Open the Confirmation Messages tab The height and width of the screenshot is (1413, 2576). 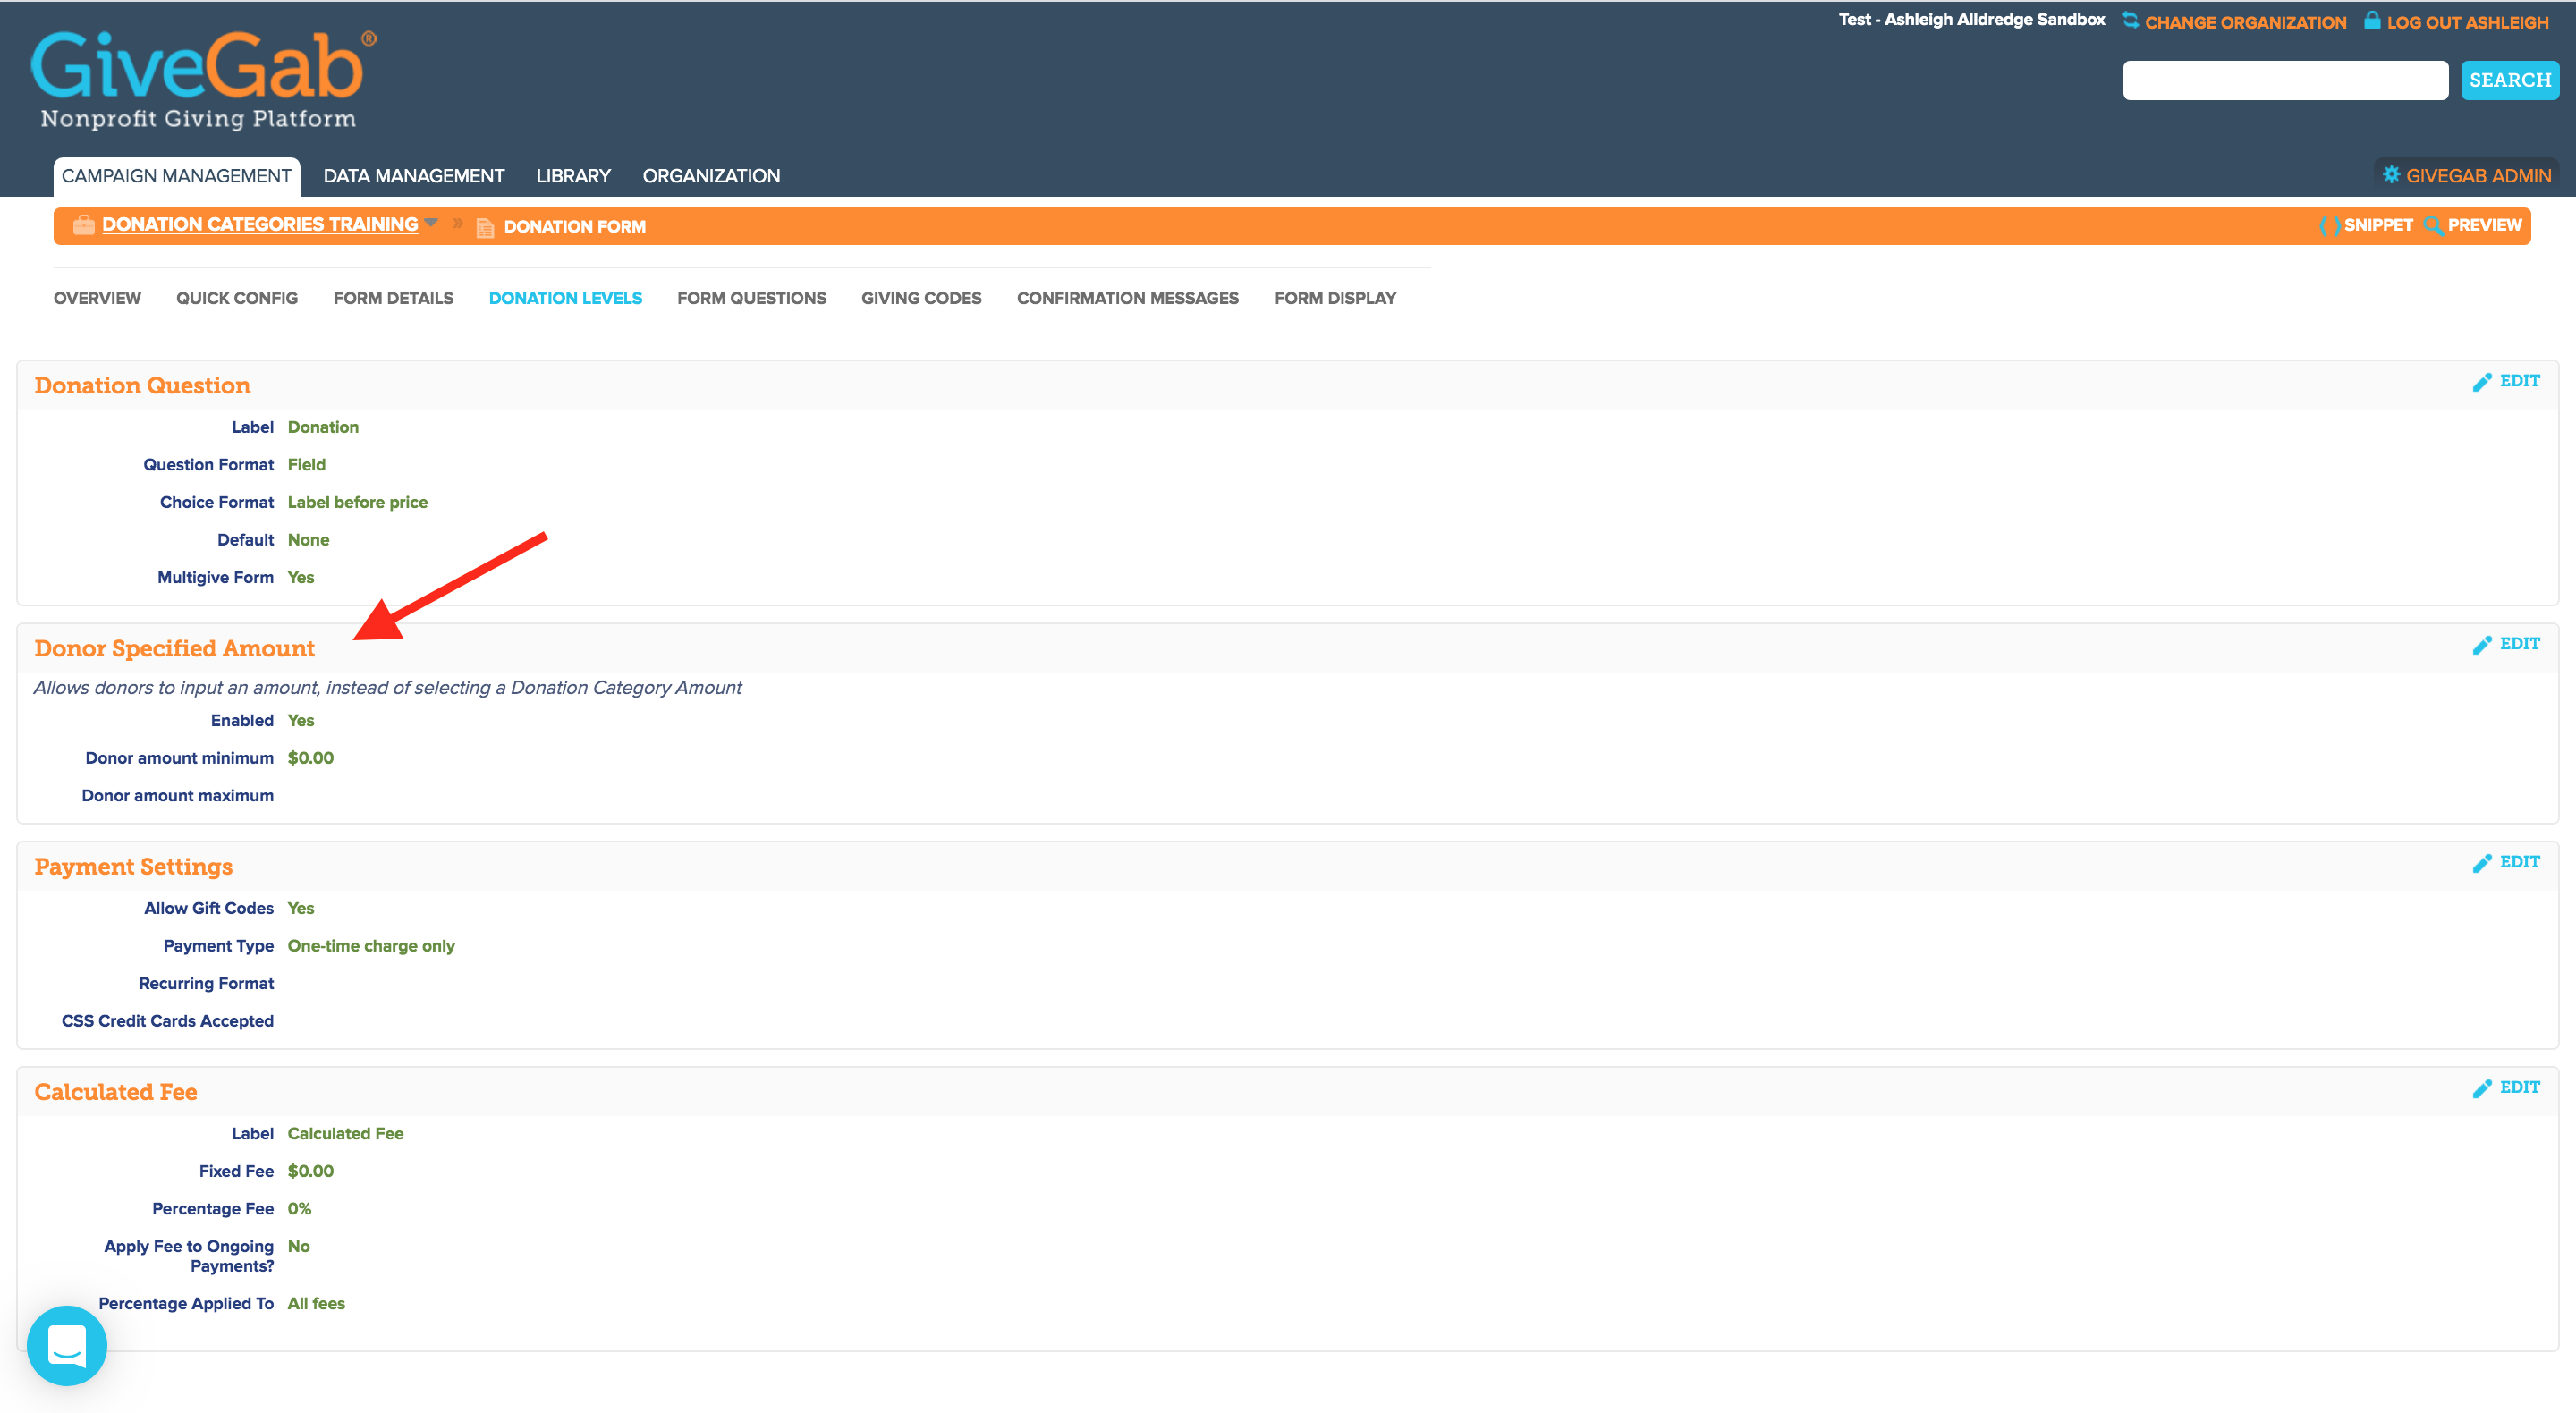click(x=1127, y=298)
